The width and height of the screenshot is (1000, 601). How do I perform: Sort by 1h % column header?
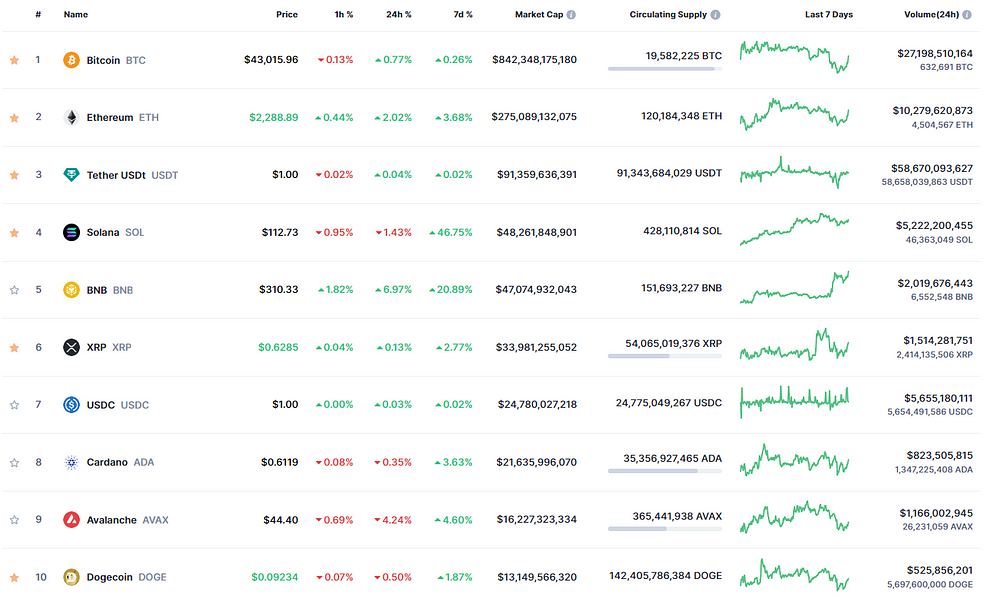344,14
